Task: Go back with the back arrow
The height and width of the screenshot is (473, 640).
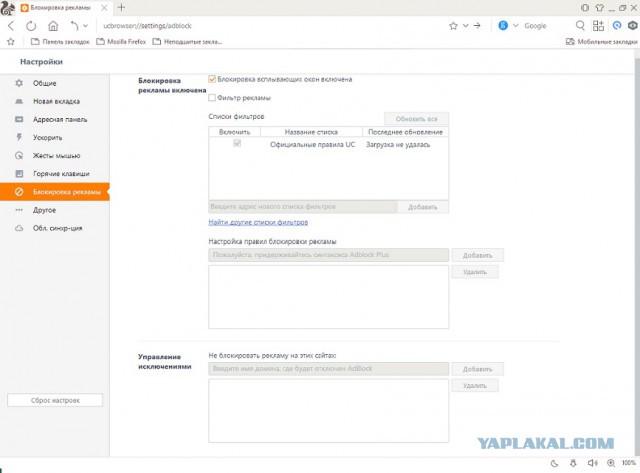Action: pos(12,25)
